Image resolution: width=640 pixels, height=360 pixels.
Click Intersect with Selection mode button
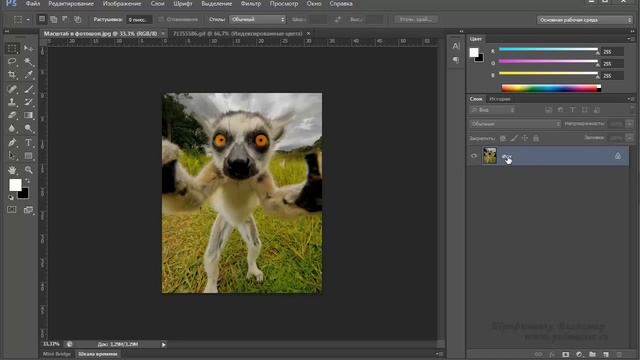point(77,19)
